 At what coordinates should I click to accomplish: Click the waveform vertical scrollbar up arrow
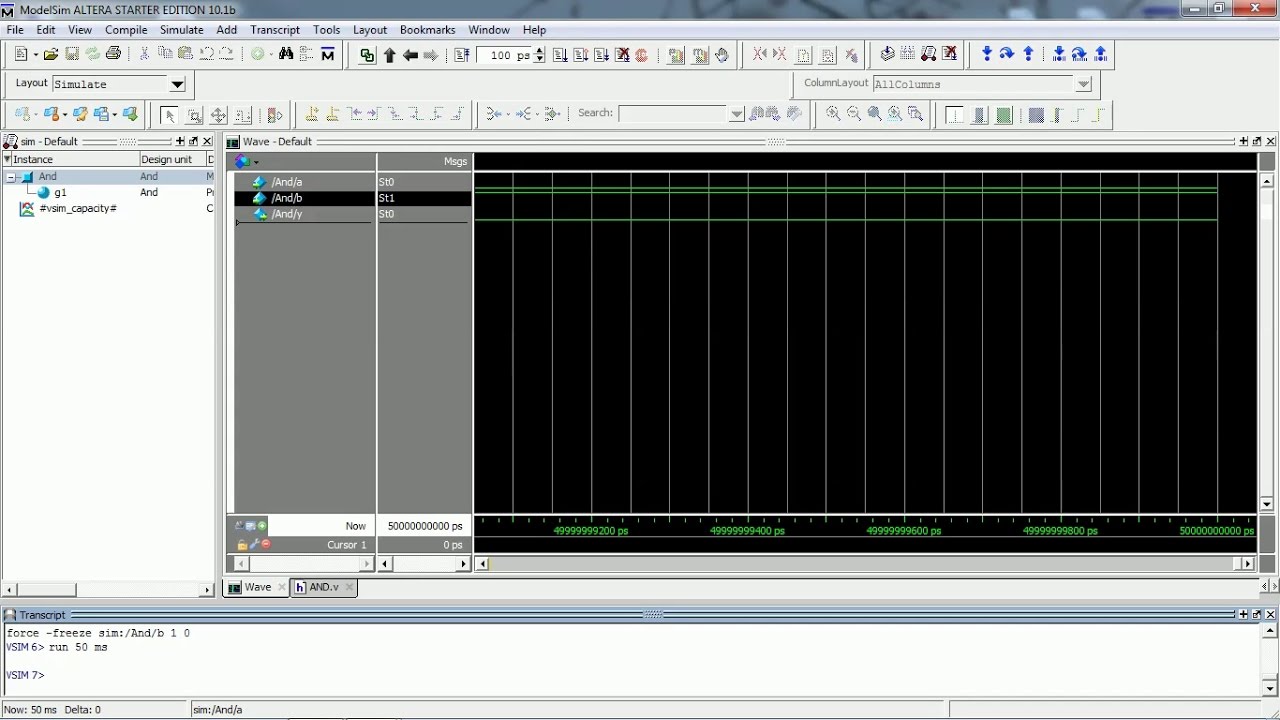pos(1268,182)
